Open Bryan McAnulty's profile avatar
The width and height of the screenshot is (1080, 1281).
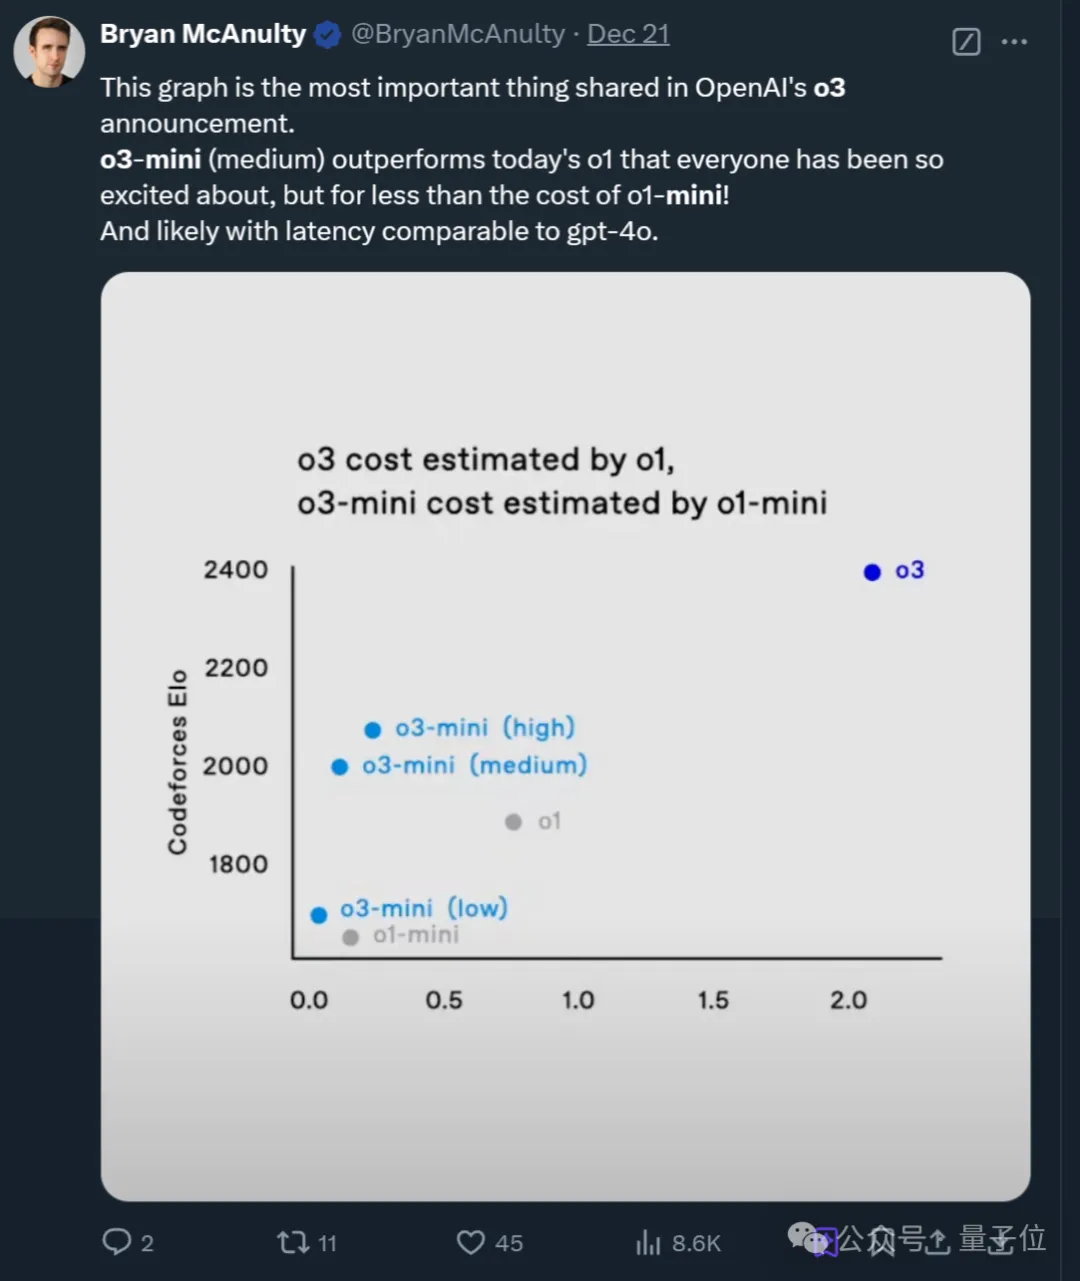49,52
